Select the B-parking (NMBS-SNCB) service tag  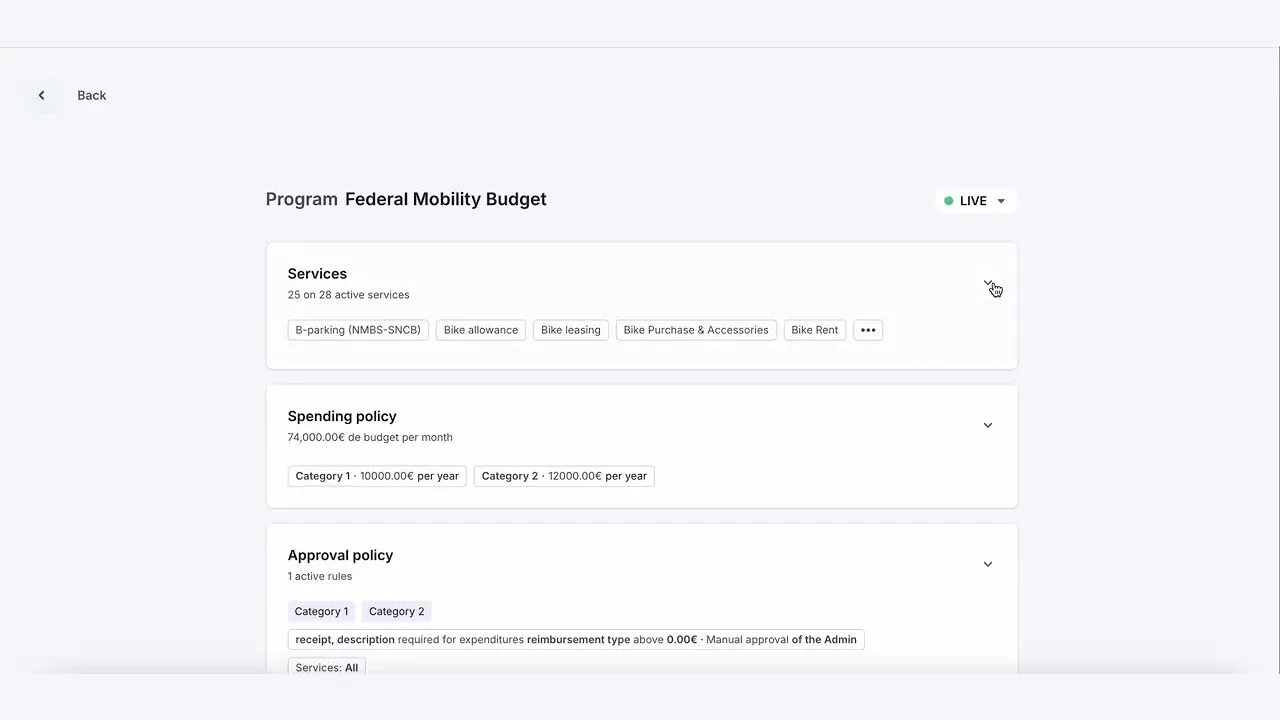click(358, 330)
